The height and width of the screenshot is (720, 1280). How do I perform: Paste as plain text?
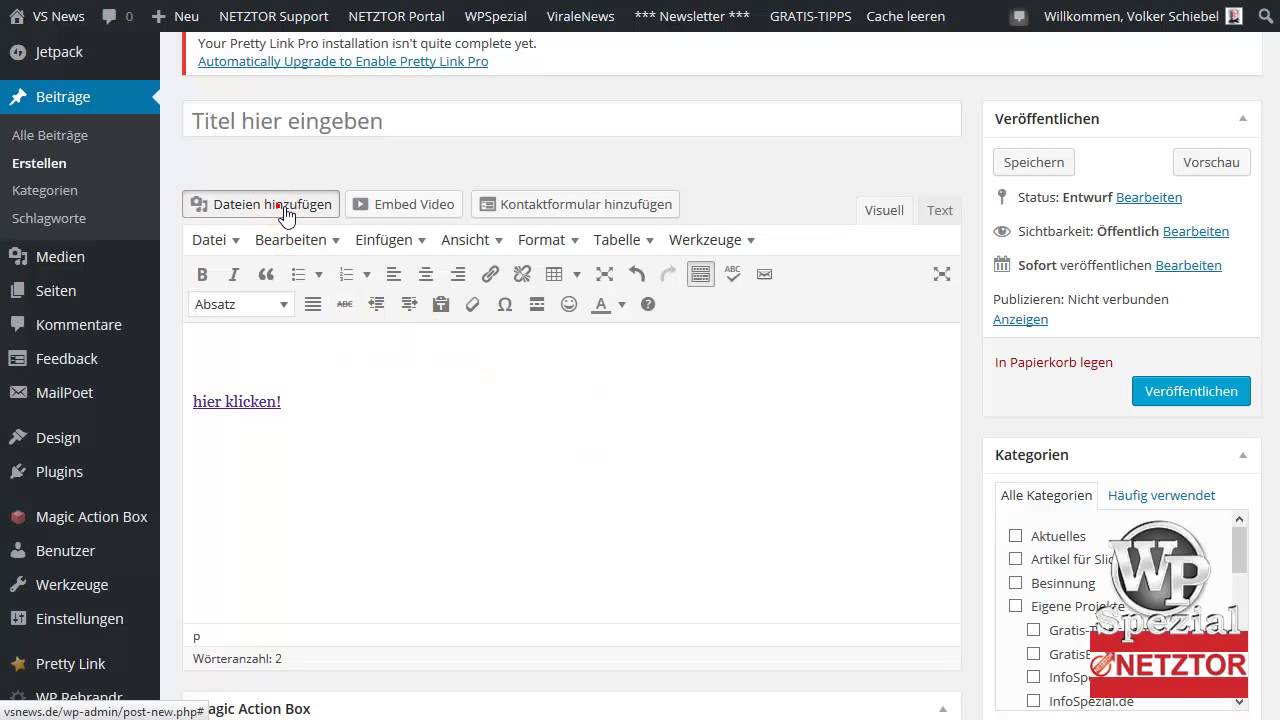[441, 304]
